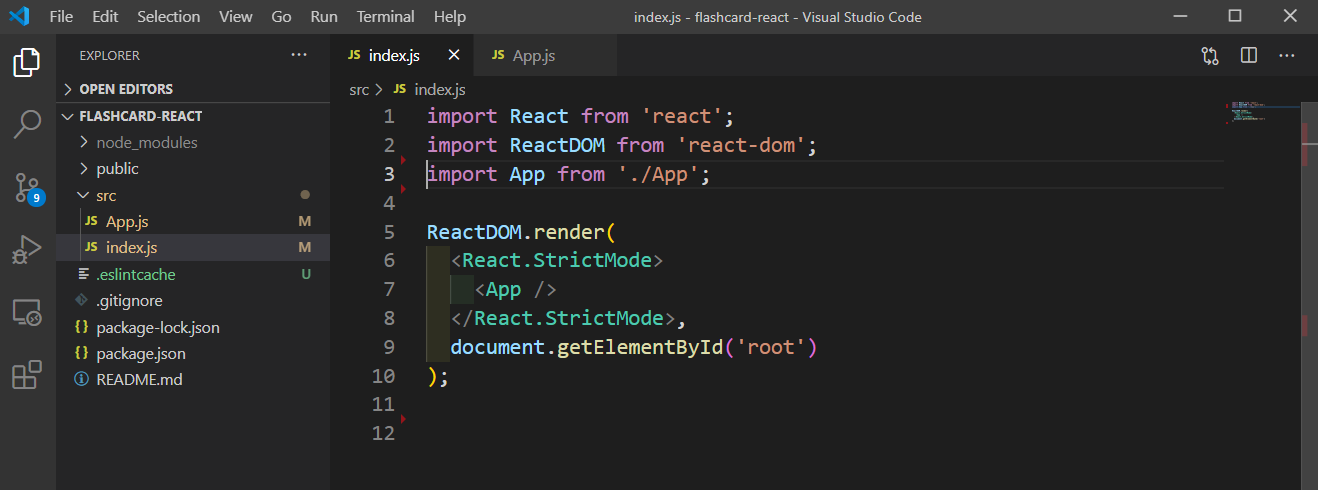Click line number 5 in the gutter

[x=389, y=232]
